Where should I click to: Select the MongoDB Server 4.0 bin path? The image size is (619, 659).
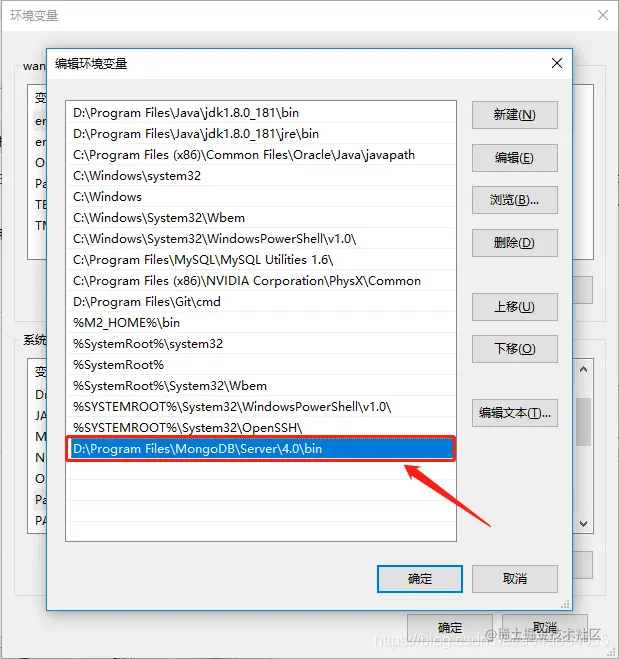(x=261, y=448)
